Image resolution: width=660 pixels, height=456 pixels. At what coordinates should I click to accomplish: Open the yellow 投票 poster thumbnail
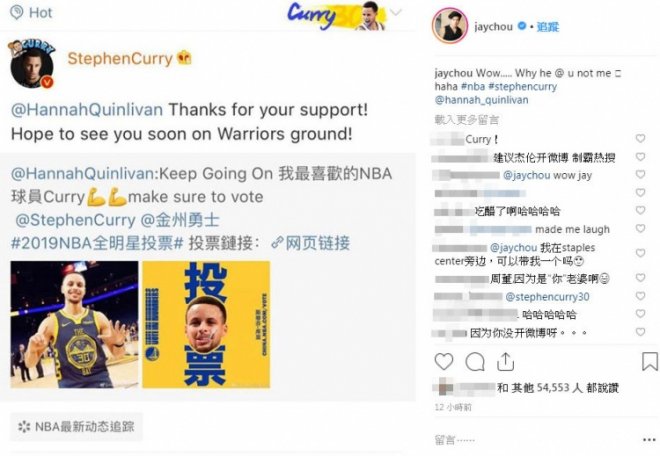click(x=206, y=324)
